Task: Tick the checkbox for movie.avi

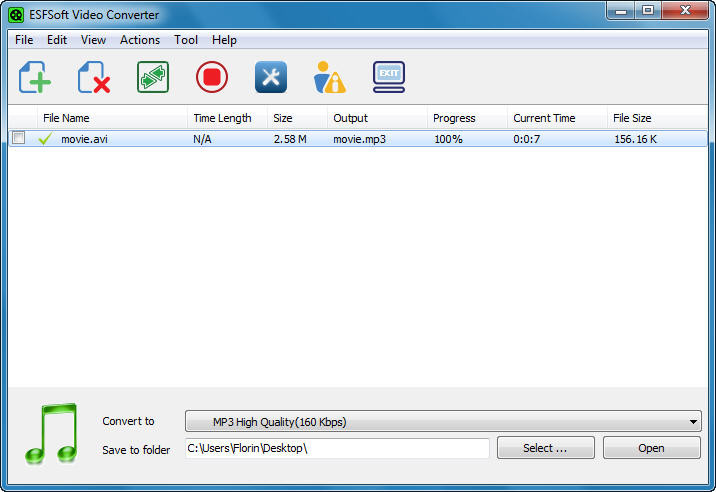Action: (19, 138)
